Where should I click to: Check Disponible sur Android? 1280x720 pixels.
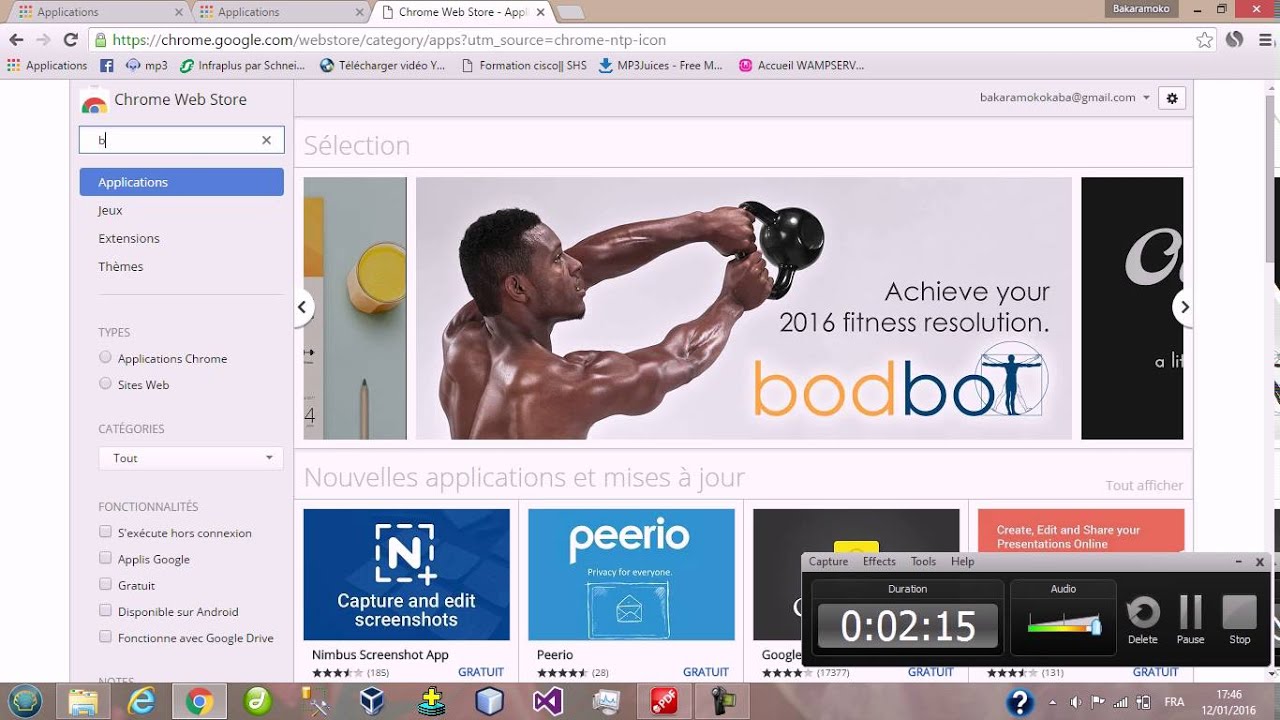105,610
